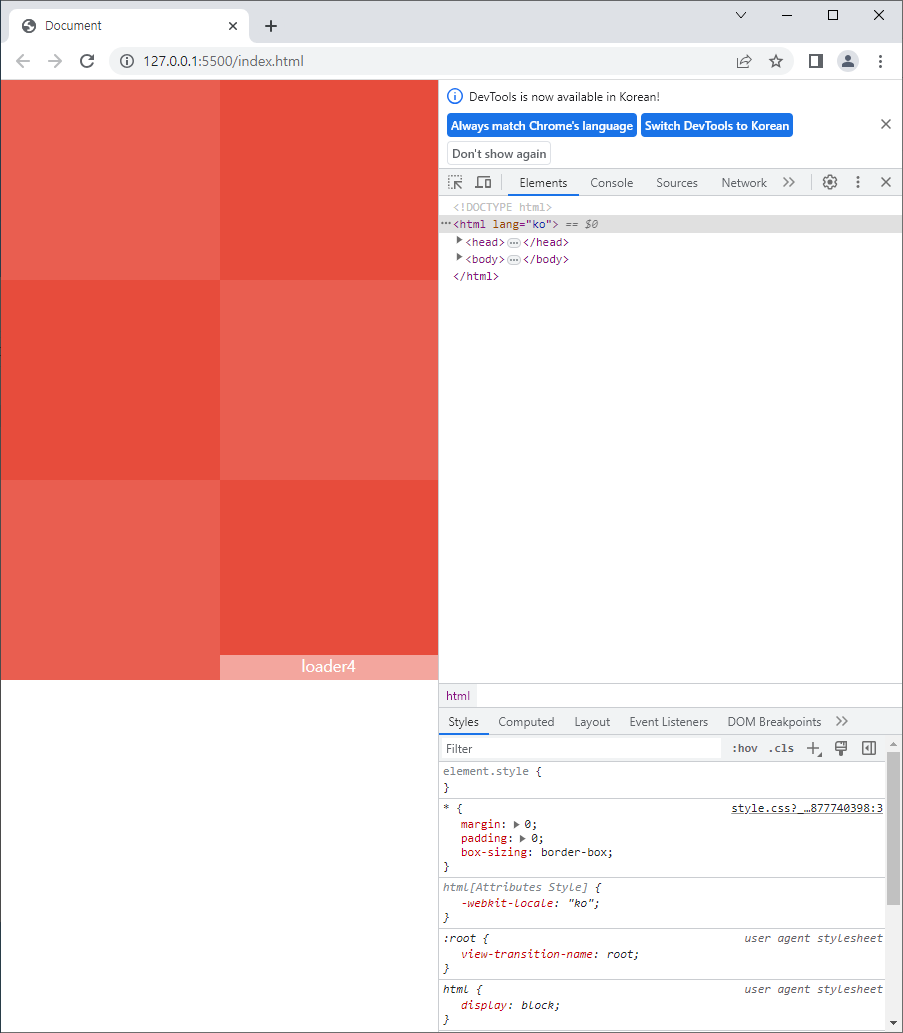Activate the inspect element picker
903x1033 pixels.
tap(455, 182)
